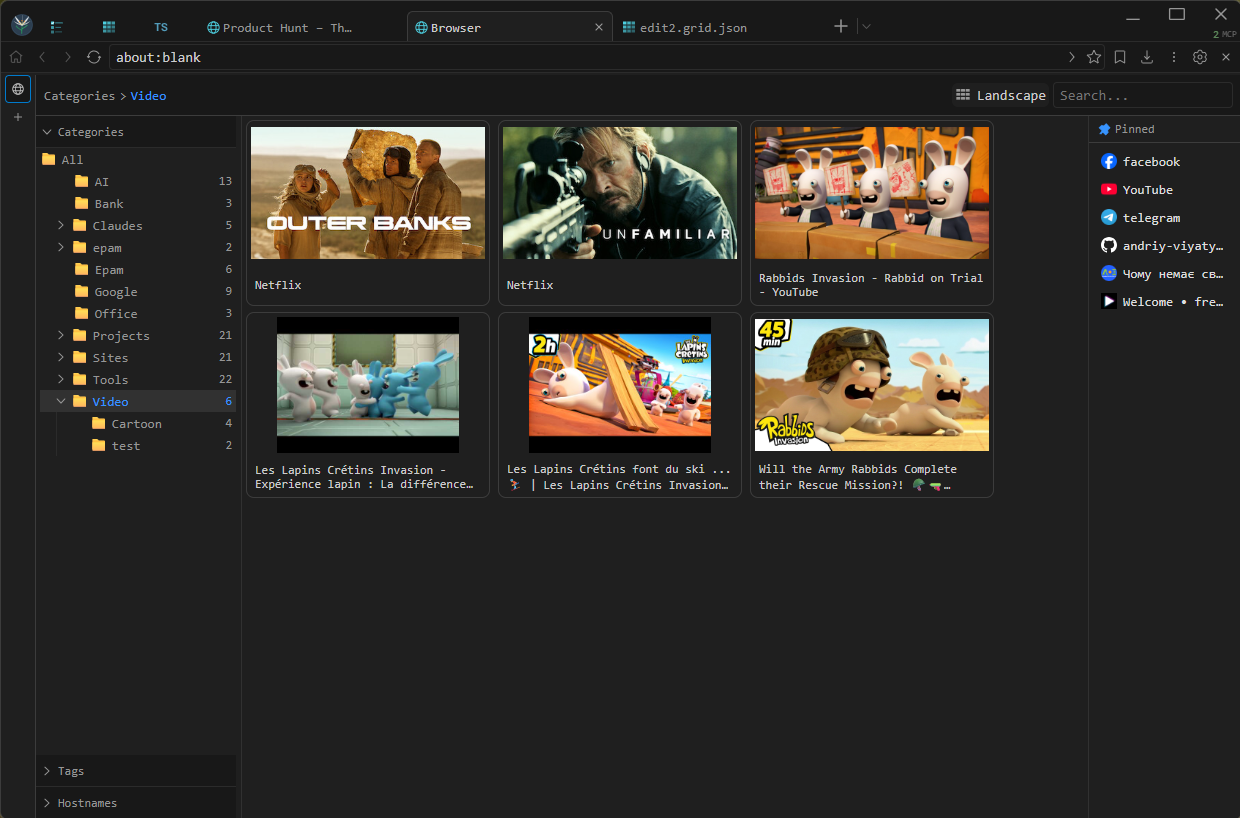Open the pinned andriy-viyaty GitHub link
1240x818 pixels.
tap(1162, 246)
